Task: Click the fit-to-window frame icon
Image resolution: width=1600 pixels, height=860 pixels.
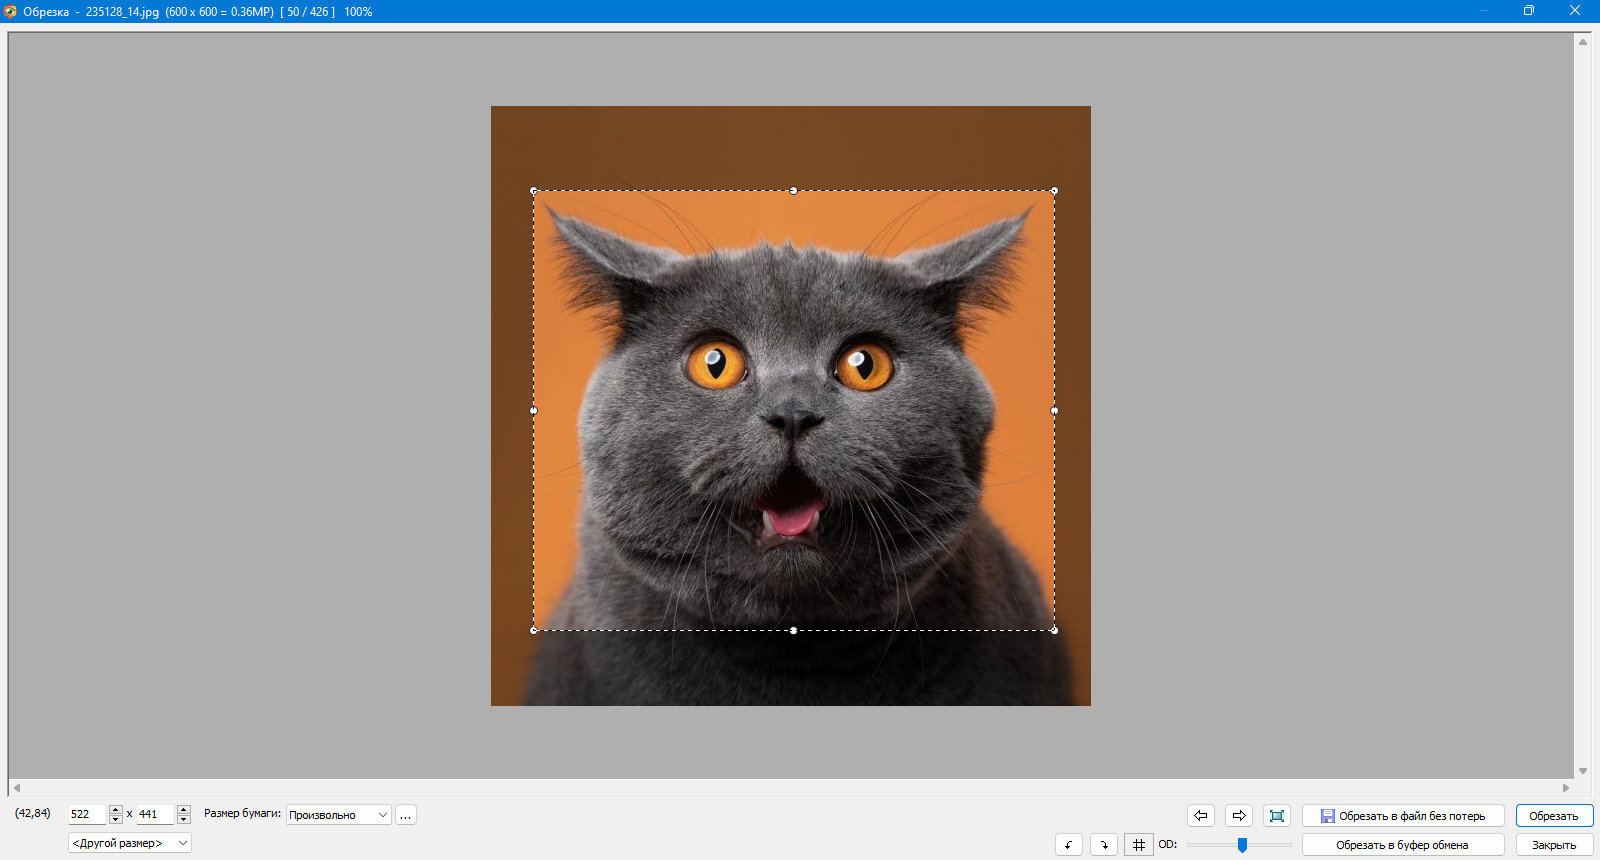Action: [x=1277, y=815]
